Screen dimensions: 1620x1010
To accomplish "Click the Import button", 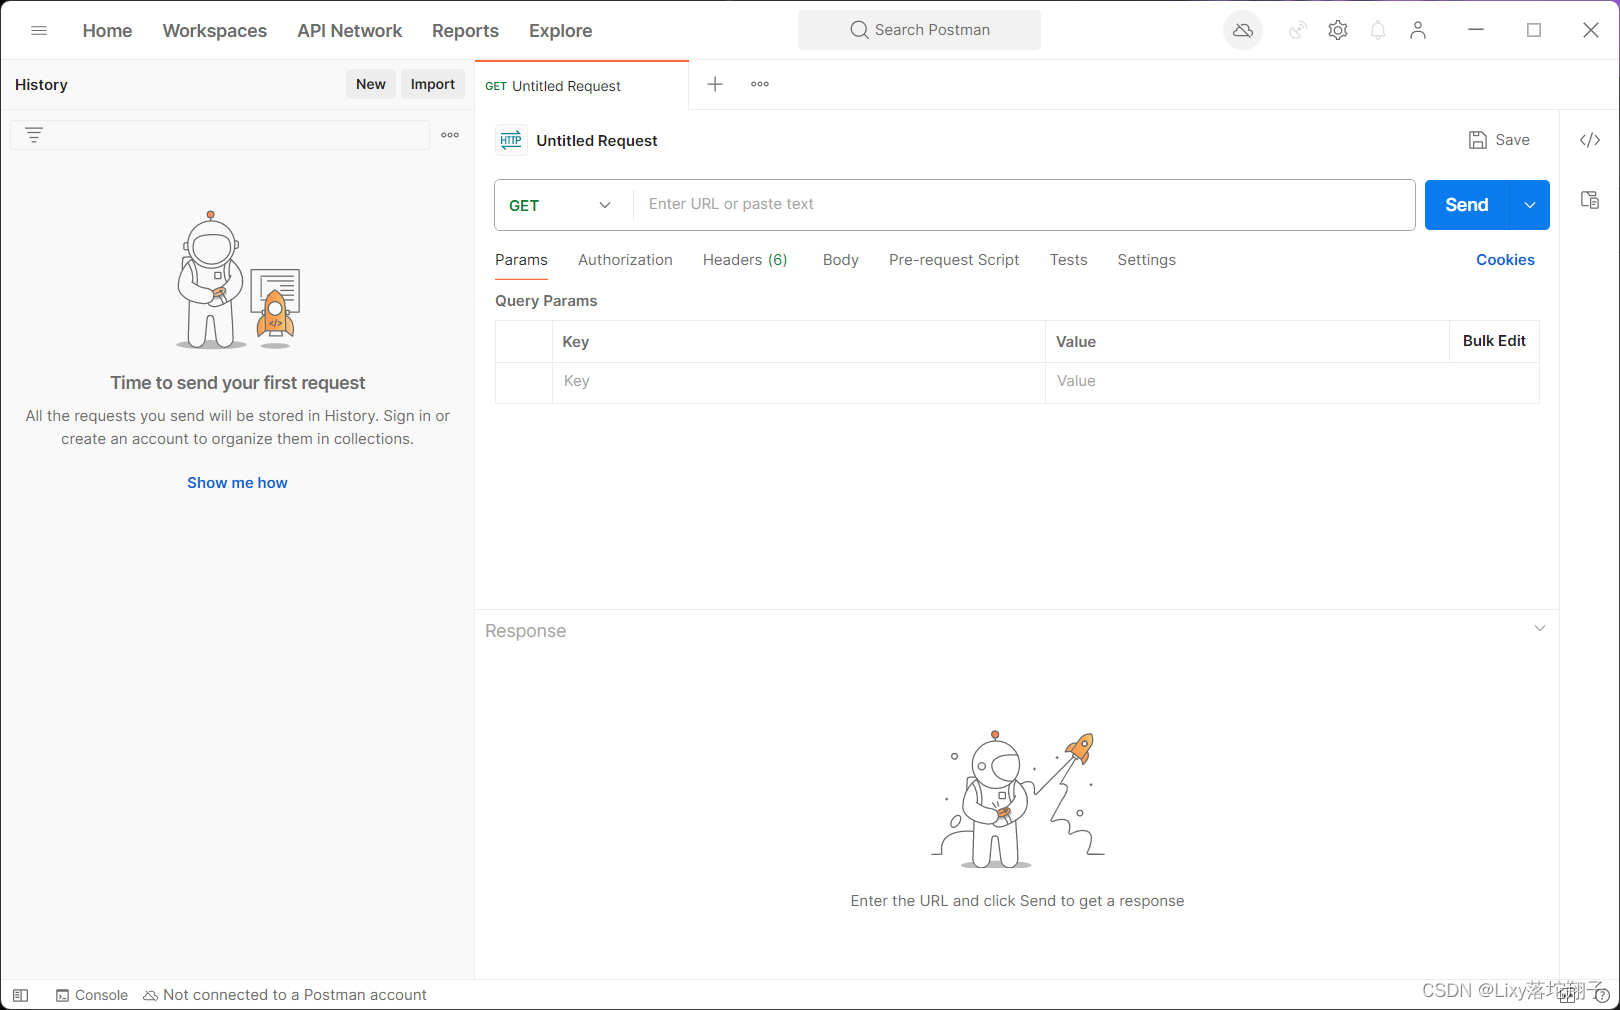I will pos(433,84).
